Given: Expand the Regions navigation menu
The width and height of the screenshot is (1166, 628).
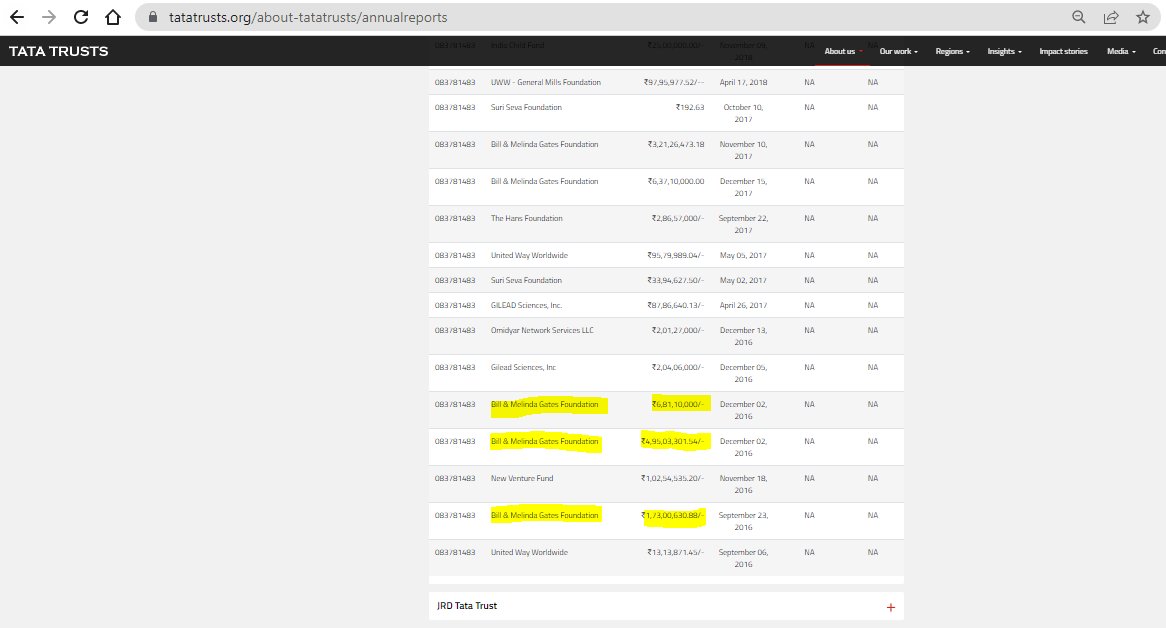Looking at the screenshot, I should click(x=953, y=51).
